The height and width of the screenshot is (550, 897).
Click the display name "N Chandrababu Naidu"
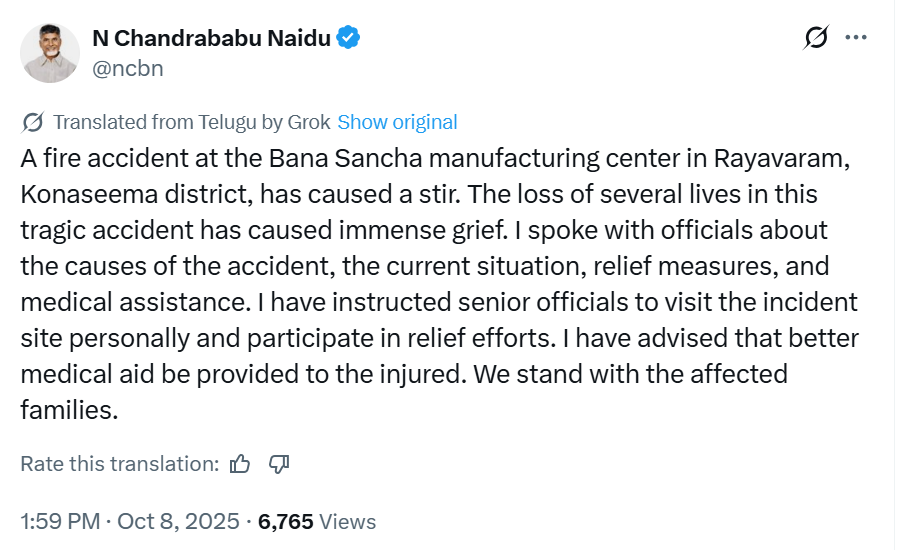pos(212,38)
